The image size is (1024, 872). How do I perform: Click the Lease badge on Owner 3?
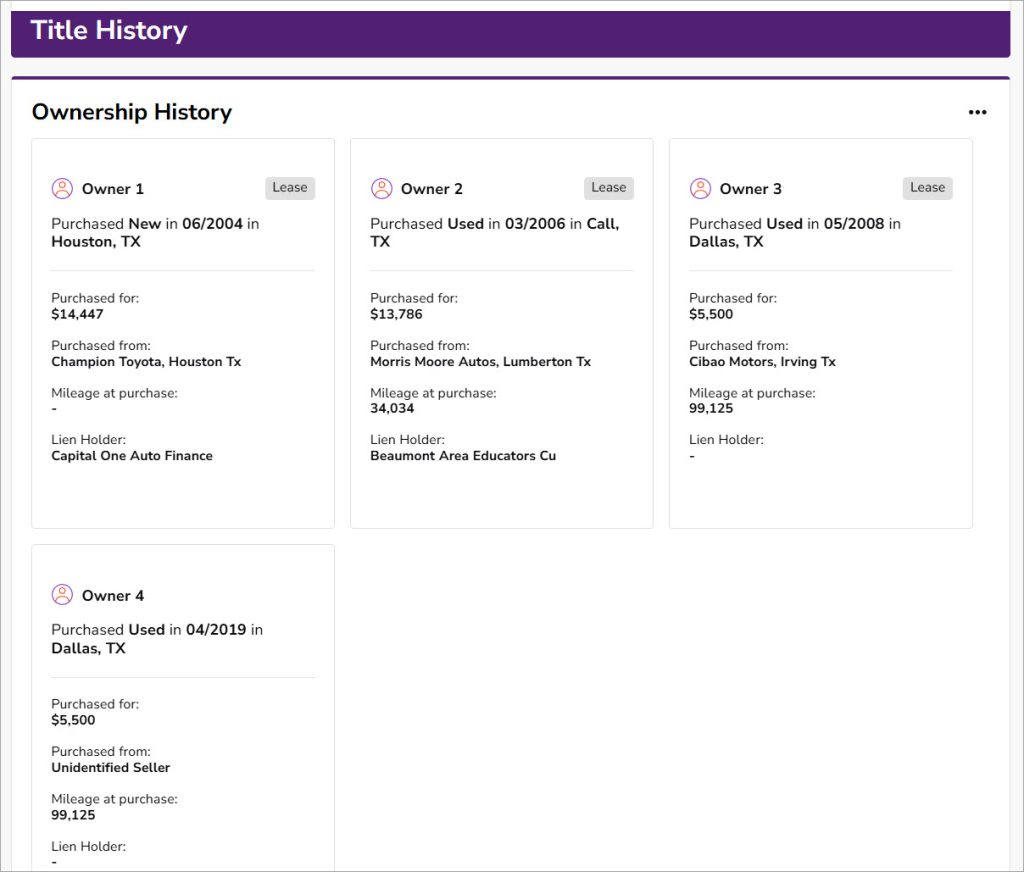coord(927,188)
